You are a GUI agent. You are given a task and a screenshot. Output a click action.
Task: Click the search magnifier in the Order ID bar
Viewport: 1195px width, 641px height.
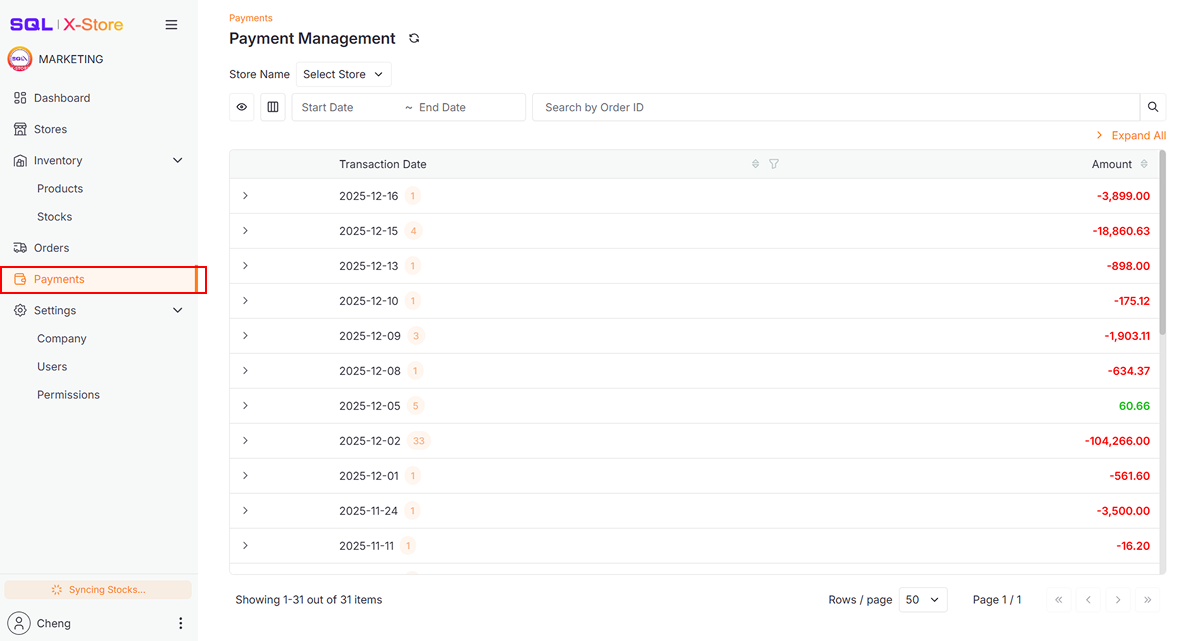[1152, 106]
